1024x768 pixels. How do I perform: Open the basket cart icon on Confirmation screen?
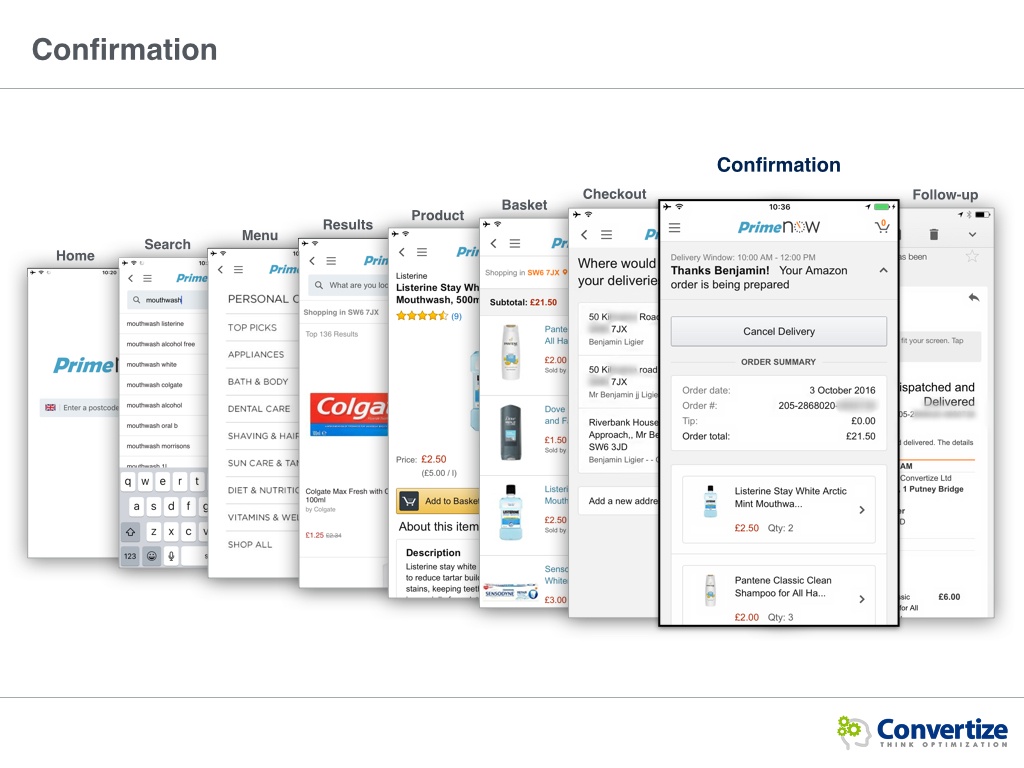(882, 227)
